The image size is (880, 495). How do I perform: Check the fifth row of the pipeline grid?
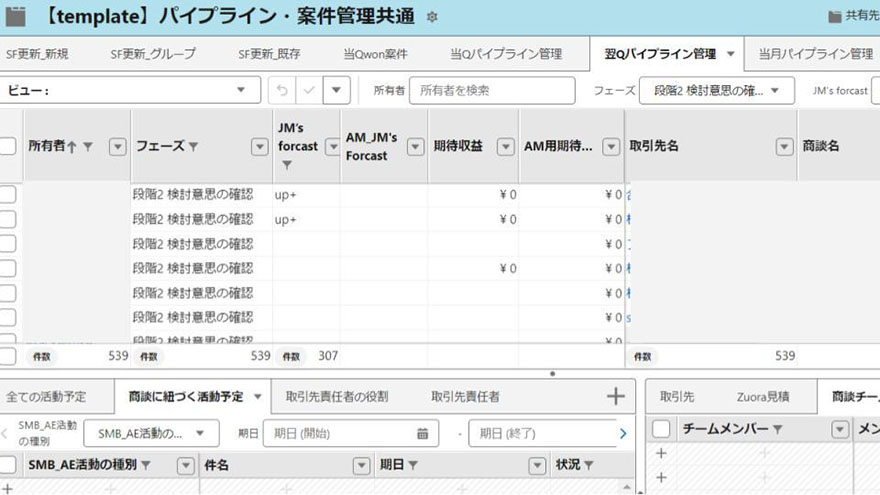pos(7,293)
